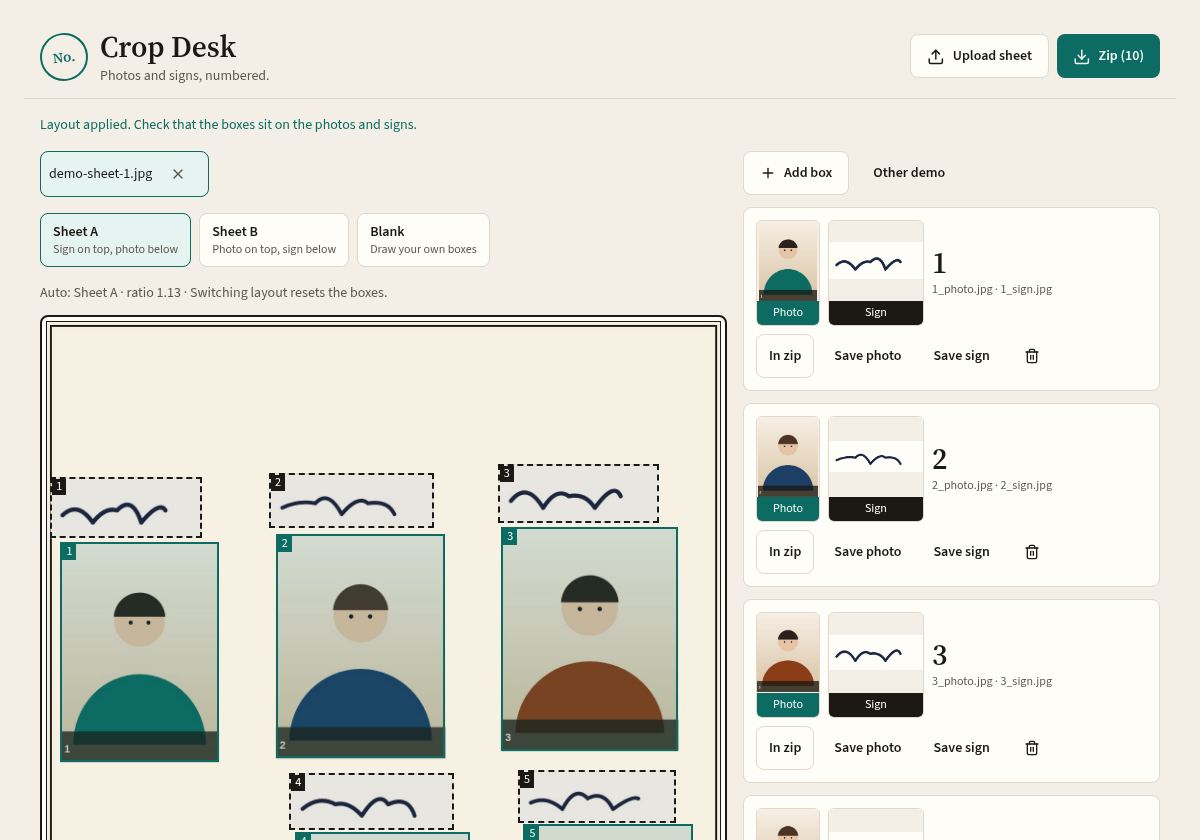Open entry 2 photo thumbnail
The height and width of the screenshot is (840, 1200).
788,469
